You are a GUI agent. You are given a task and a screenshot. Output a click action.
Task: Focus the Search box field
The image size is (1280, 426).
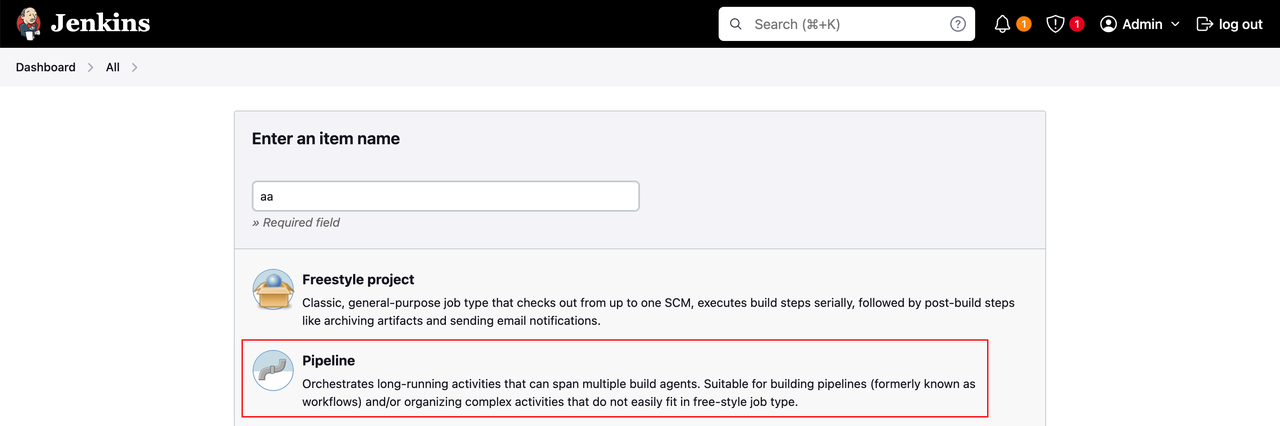click(x=847, y=24)
